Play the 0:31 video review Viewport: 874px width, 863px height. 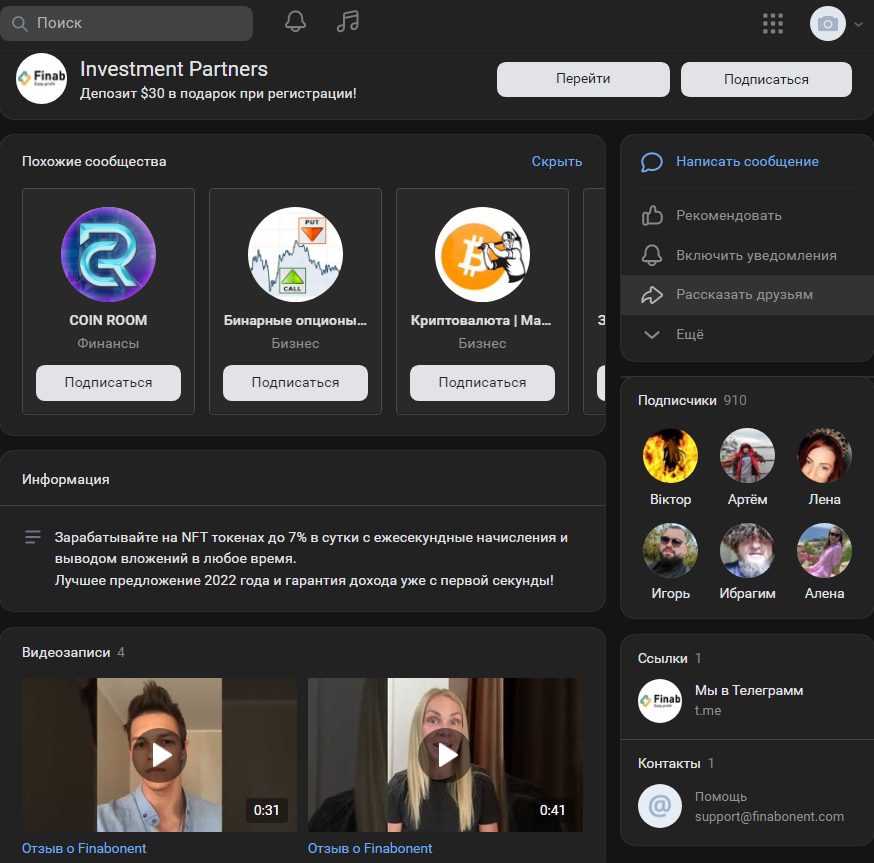pyautogui.click(x=159, y=755)
